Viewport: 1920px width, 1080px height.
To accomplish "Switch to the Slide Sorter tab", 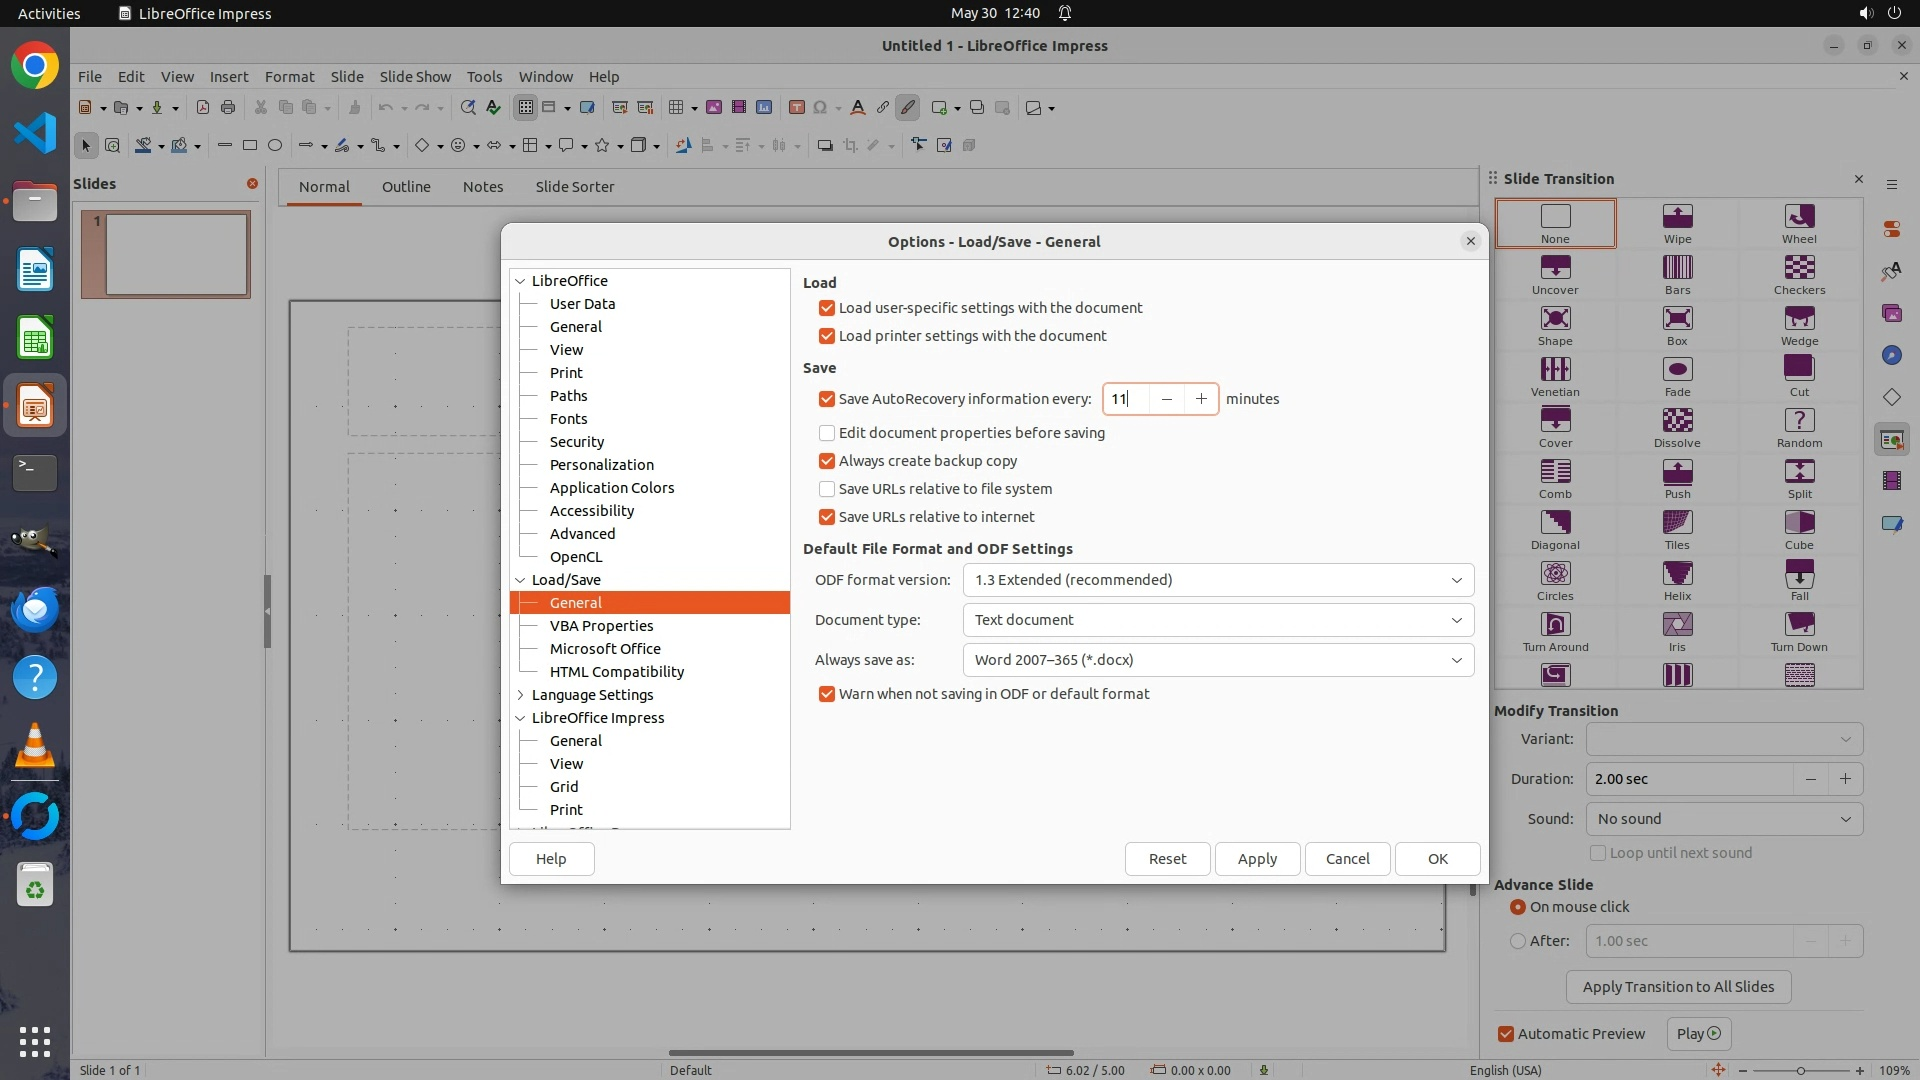I will 574,187.
